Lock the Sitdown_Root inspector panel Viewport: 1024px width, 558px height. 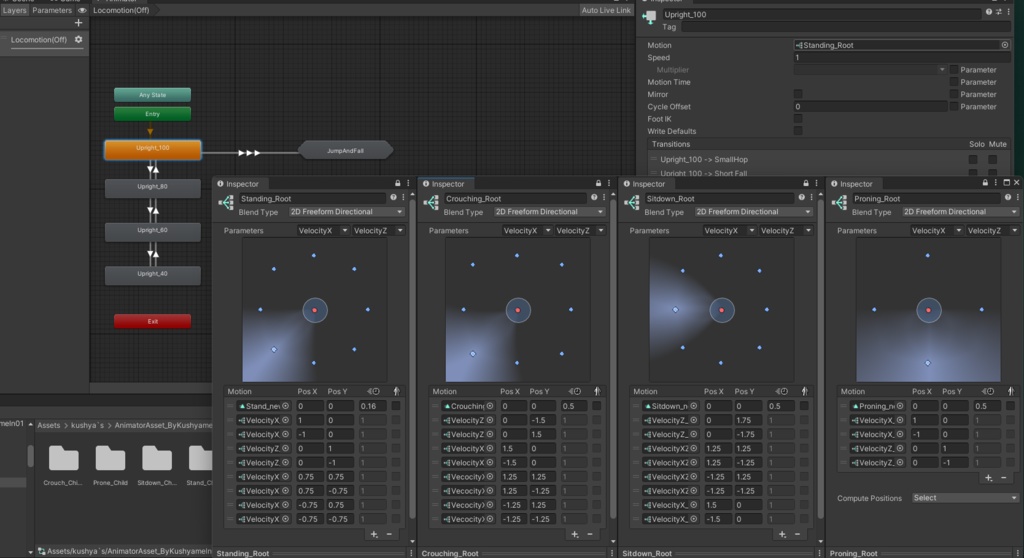[806, 184]
